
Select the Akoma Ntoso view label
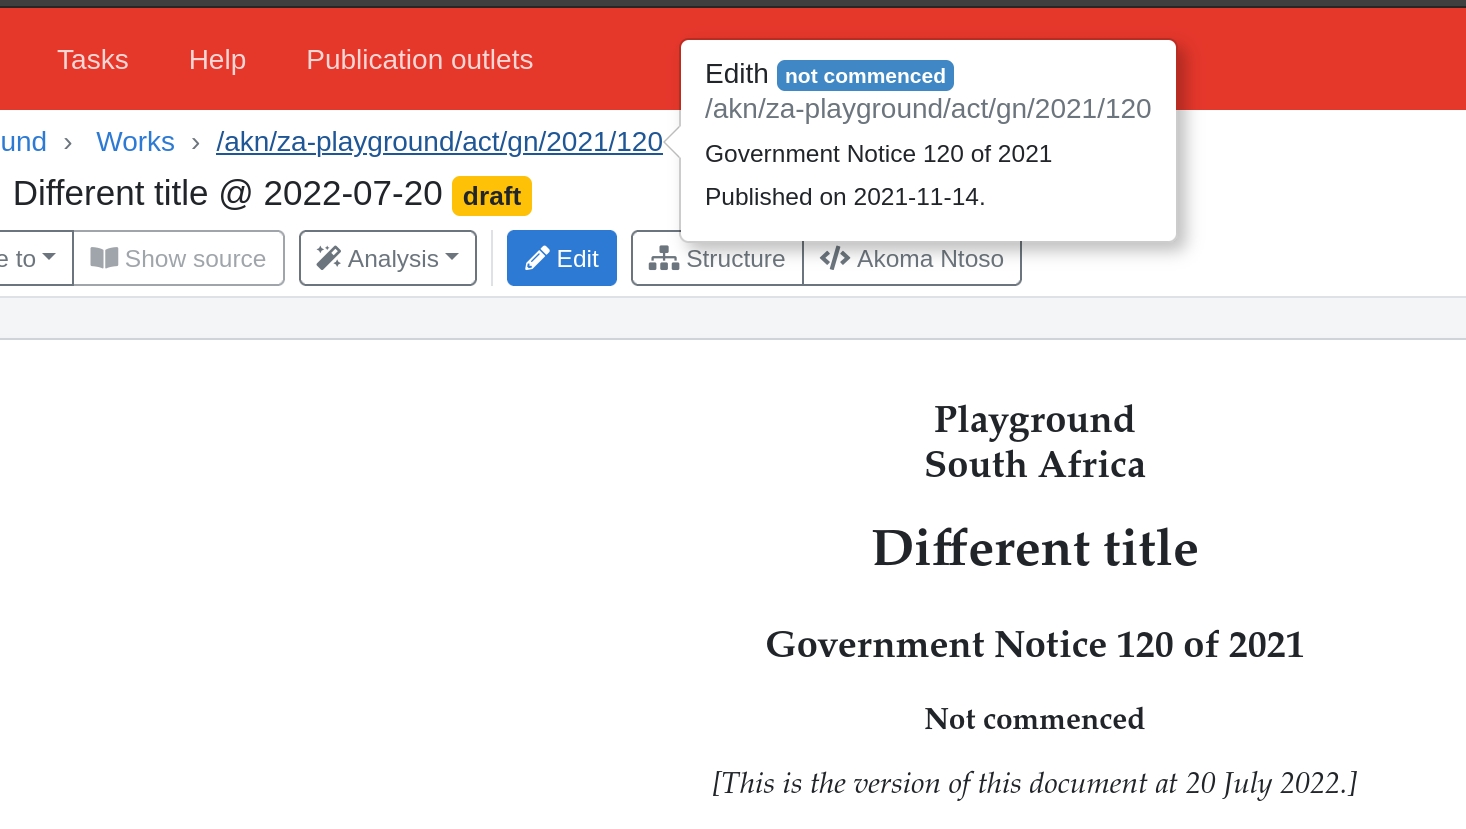930,259
